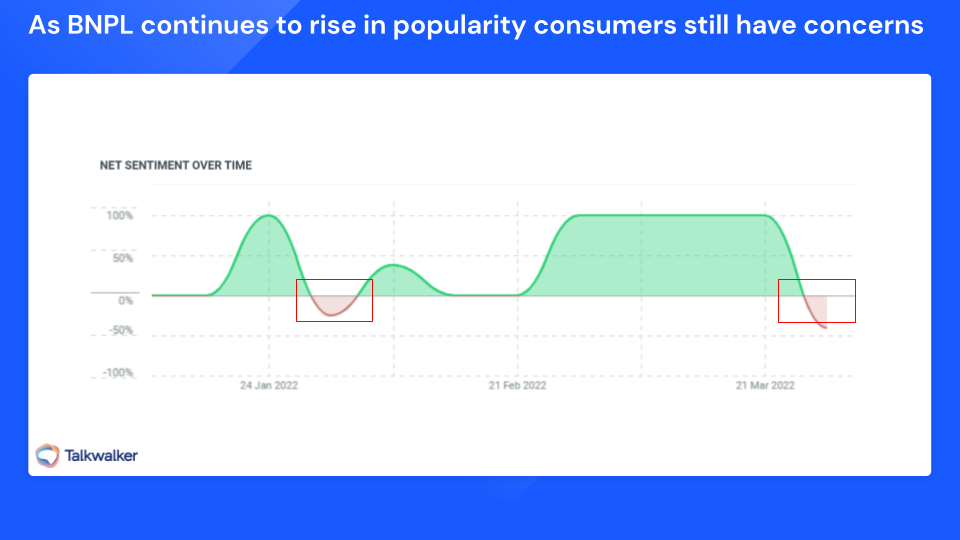
Task: Click the red negative area at chart end
Action: (818, 311)
